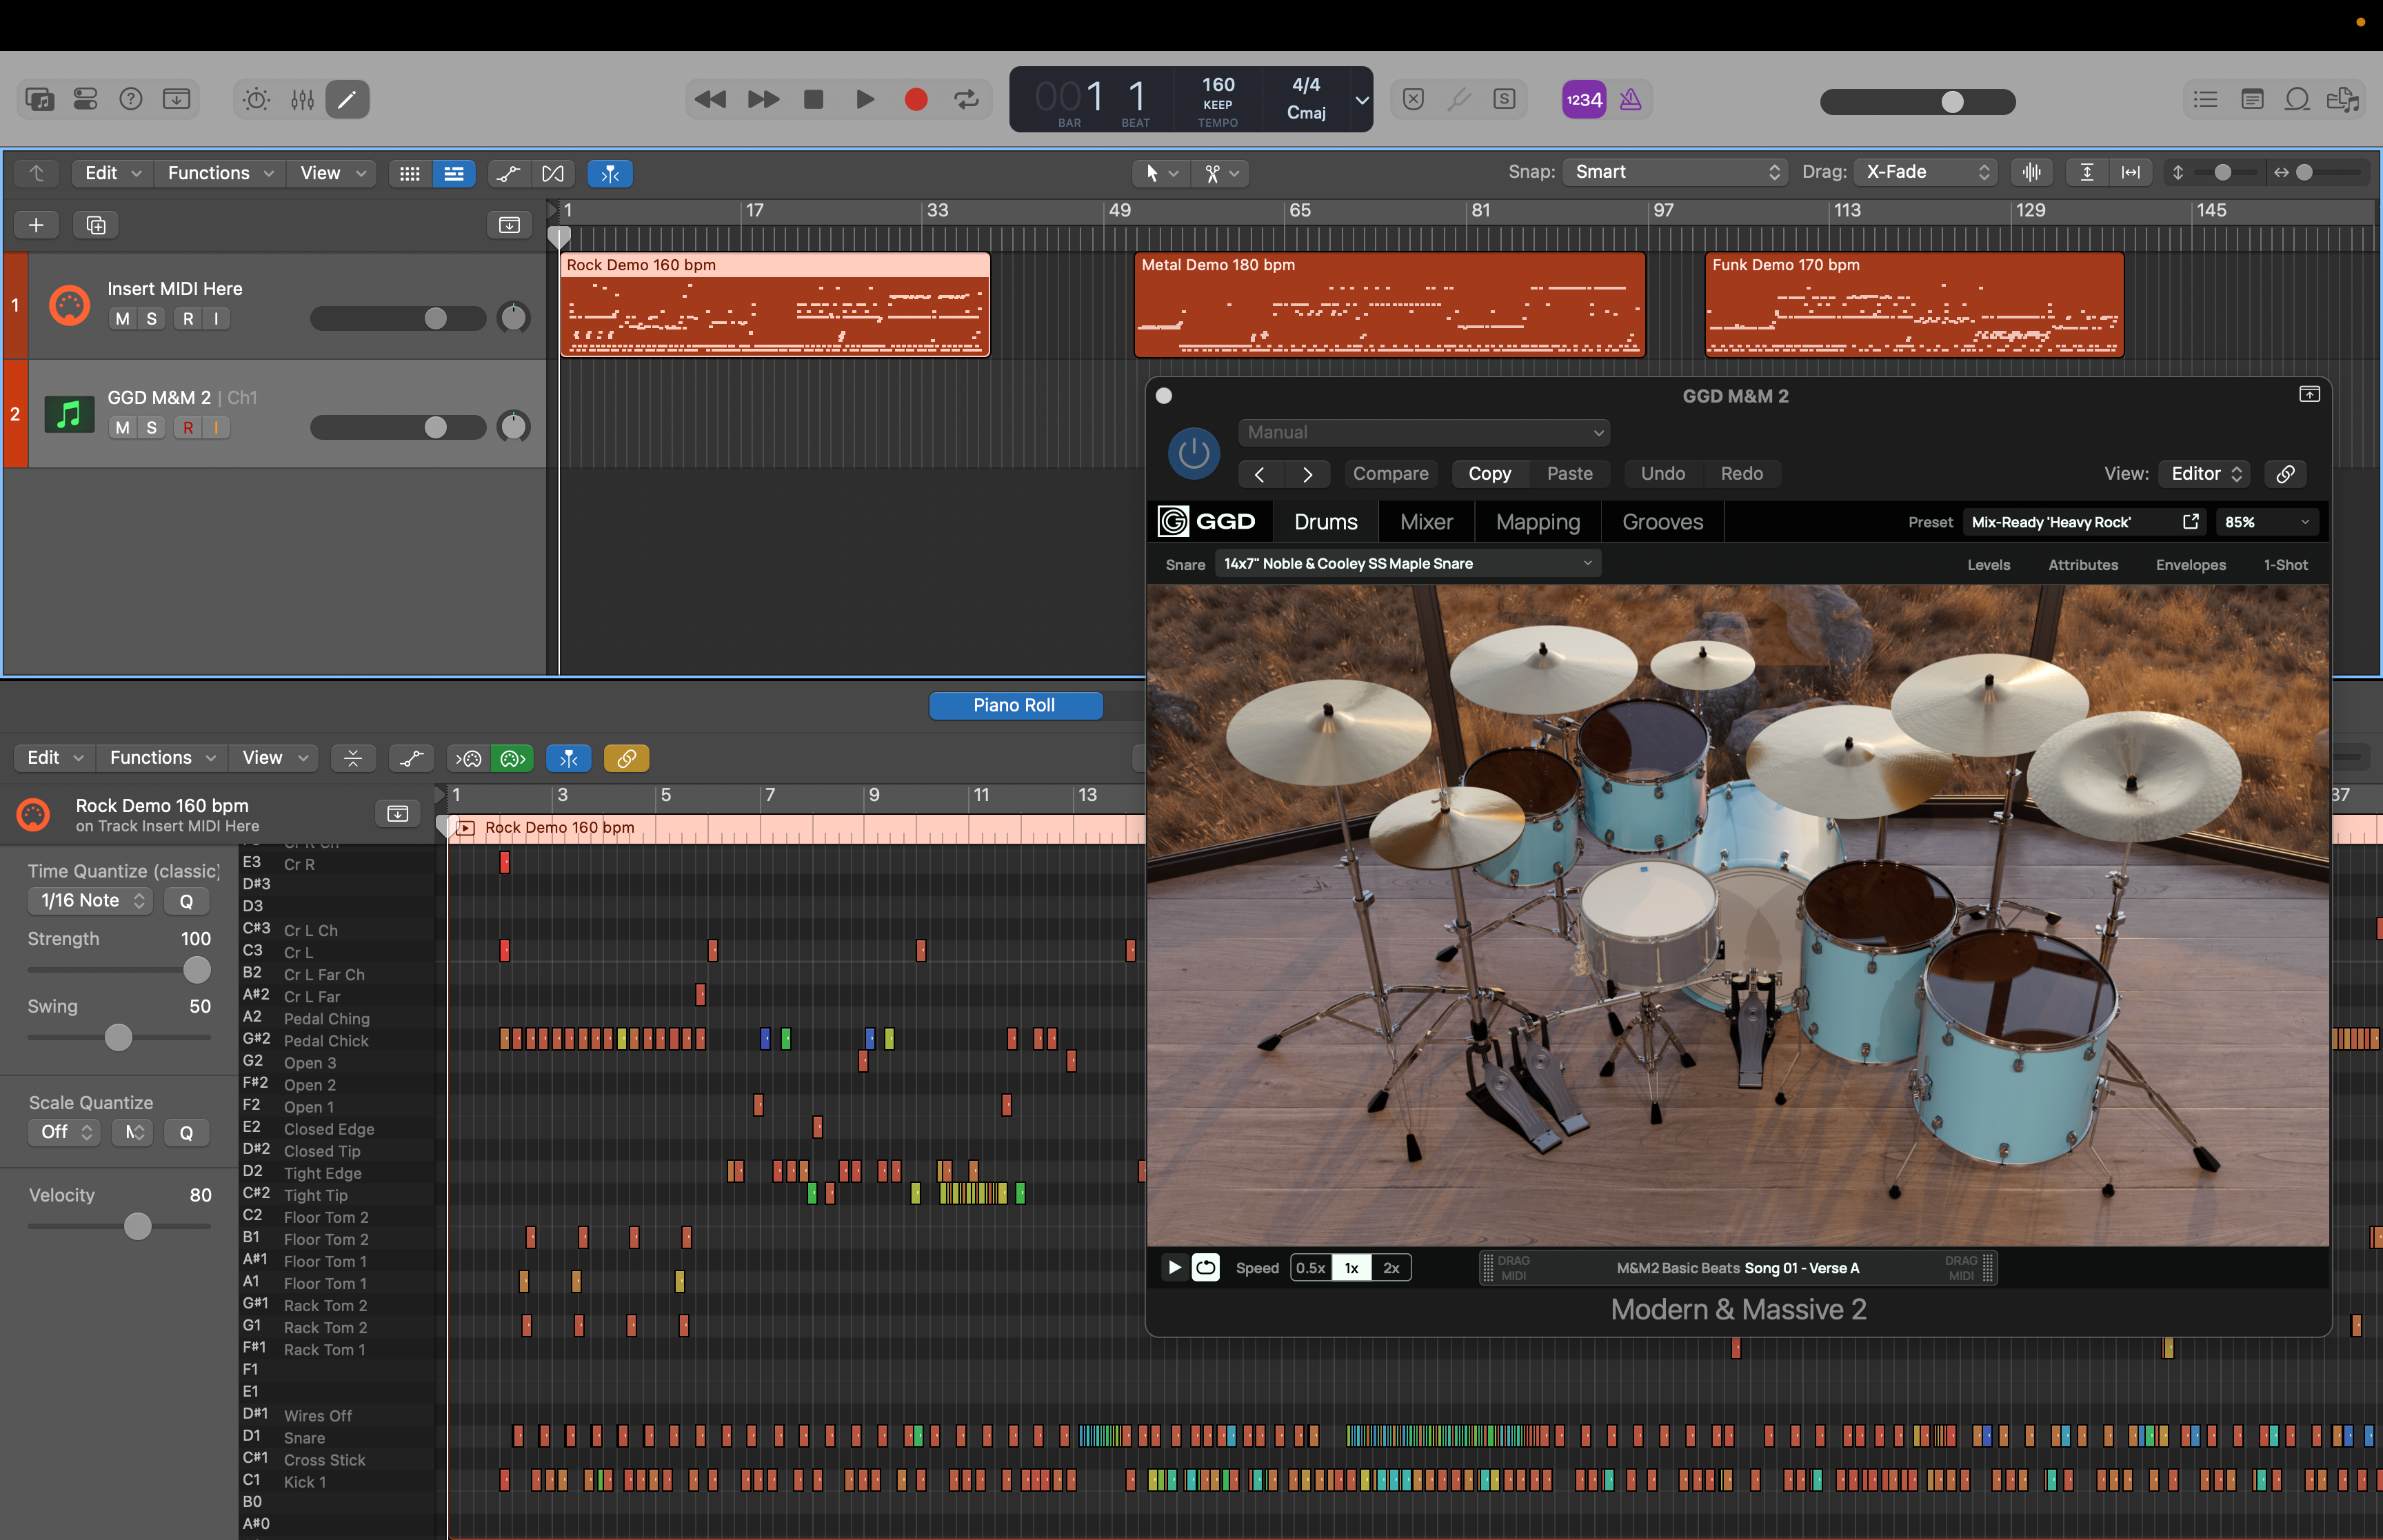
Task: Click the Swing slider handle
Action: (x=118, y=1038)
